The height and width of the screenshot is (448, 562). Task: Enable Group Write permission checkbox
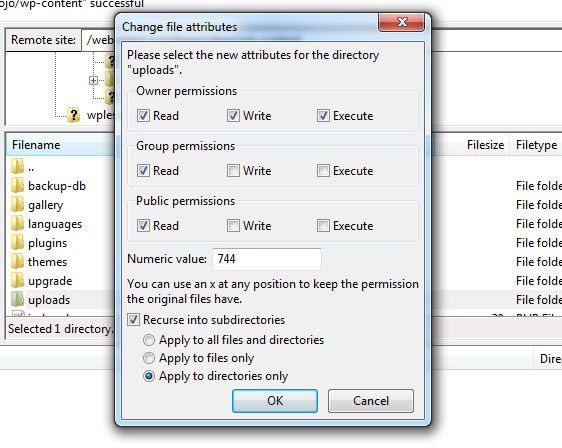pos(233,171)
